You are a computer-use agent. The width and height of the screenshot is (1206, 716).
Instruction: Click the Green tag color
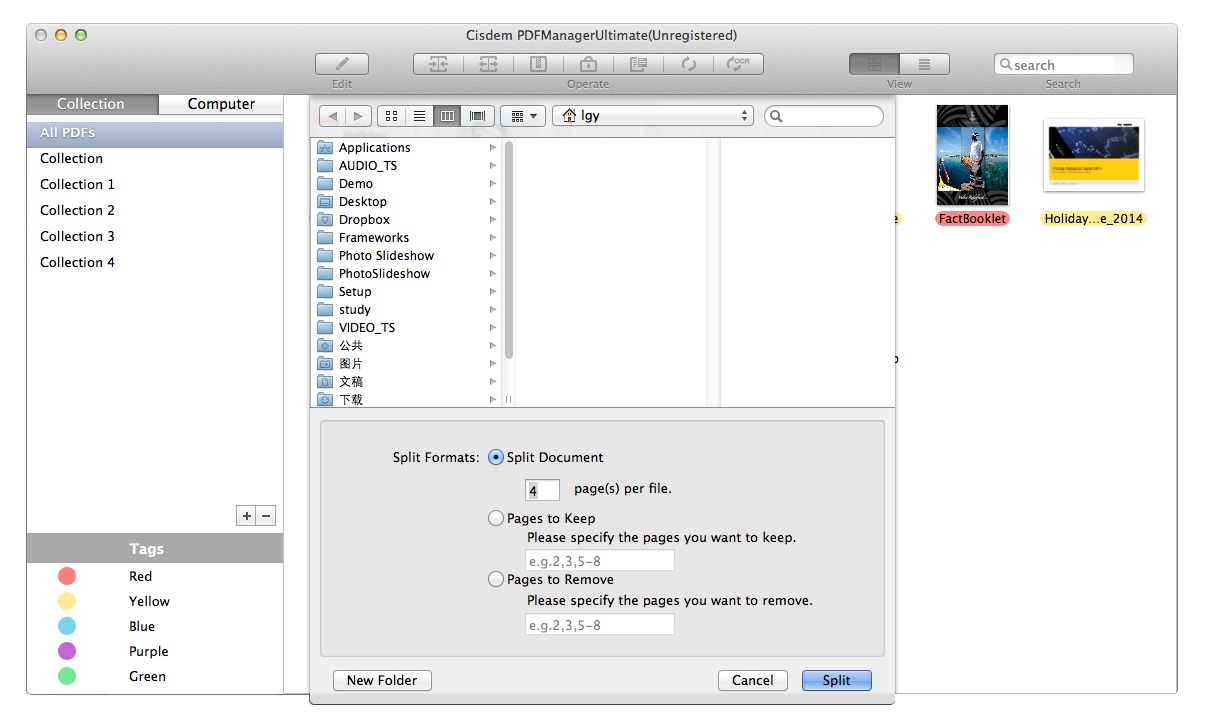pyautogui.click(x=67, y=676)
